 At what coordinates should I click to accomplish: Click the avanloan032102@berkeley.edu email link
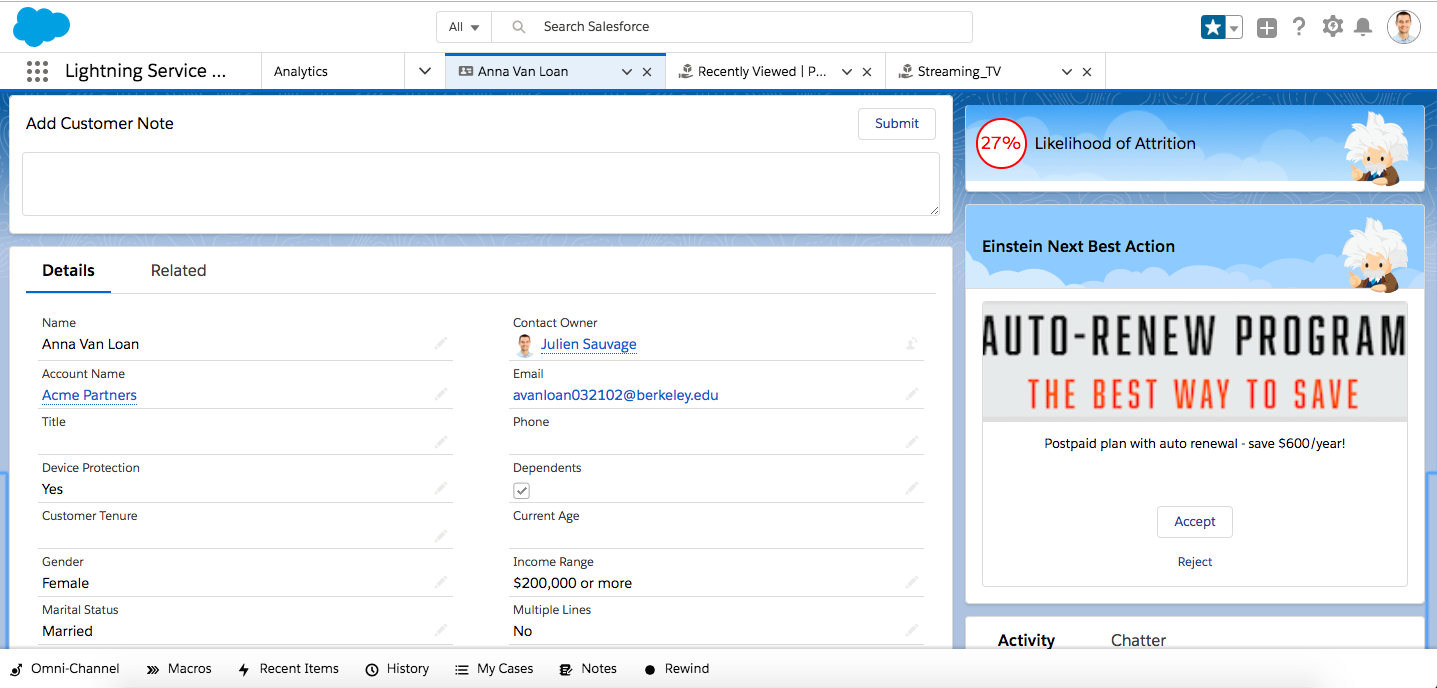tap(616, 395)
